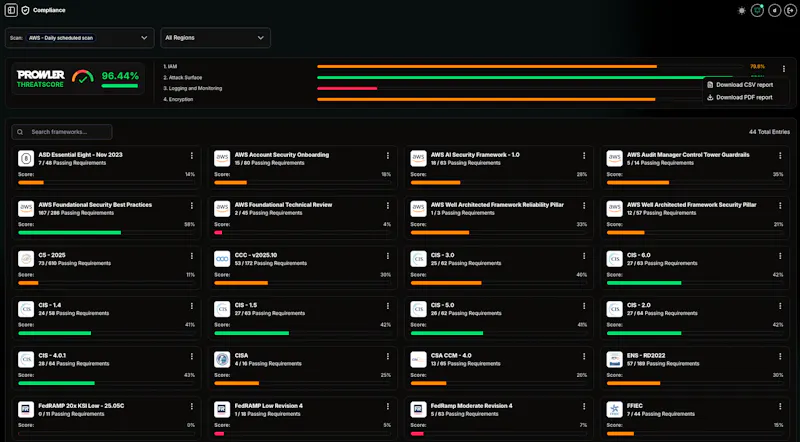Click the 'Compliance' page title

[x=49, y=10]
